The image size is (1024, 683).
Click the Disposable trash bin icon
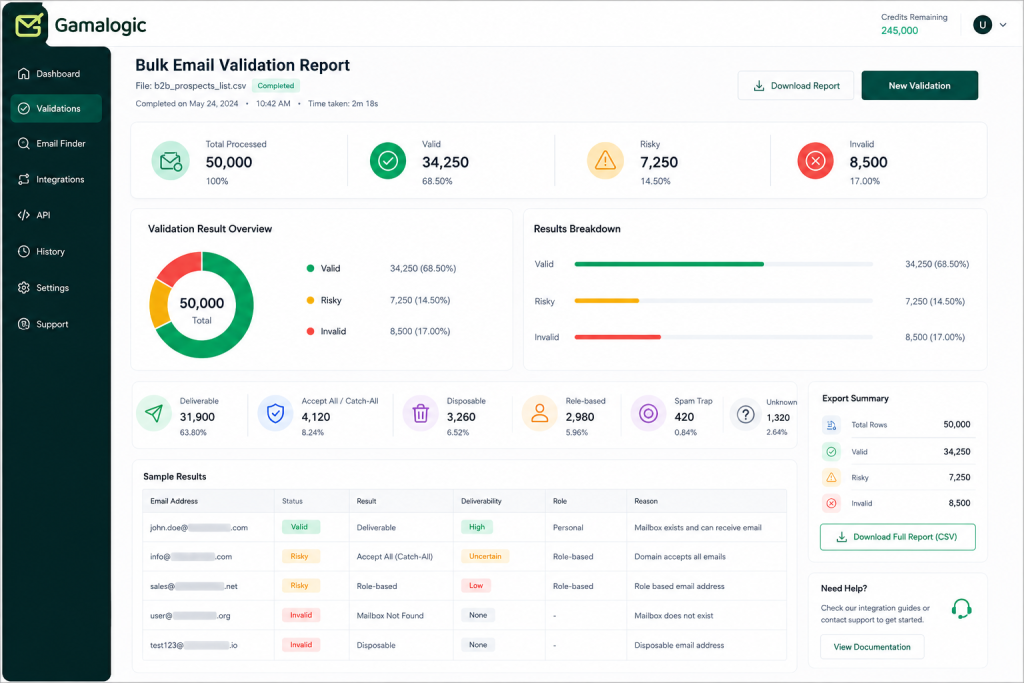pos(421,413)
